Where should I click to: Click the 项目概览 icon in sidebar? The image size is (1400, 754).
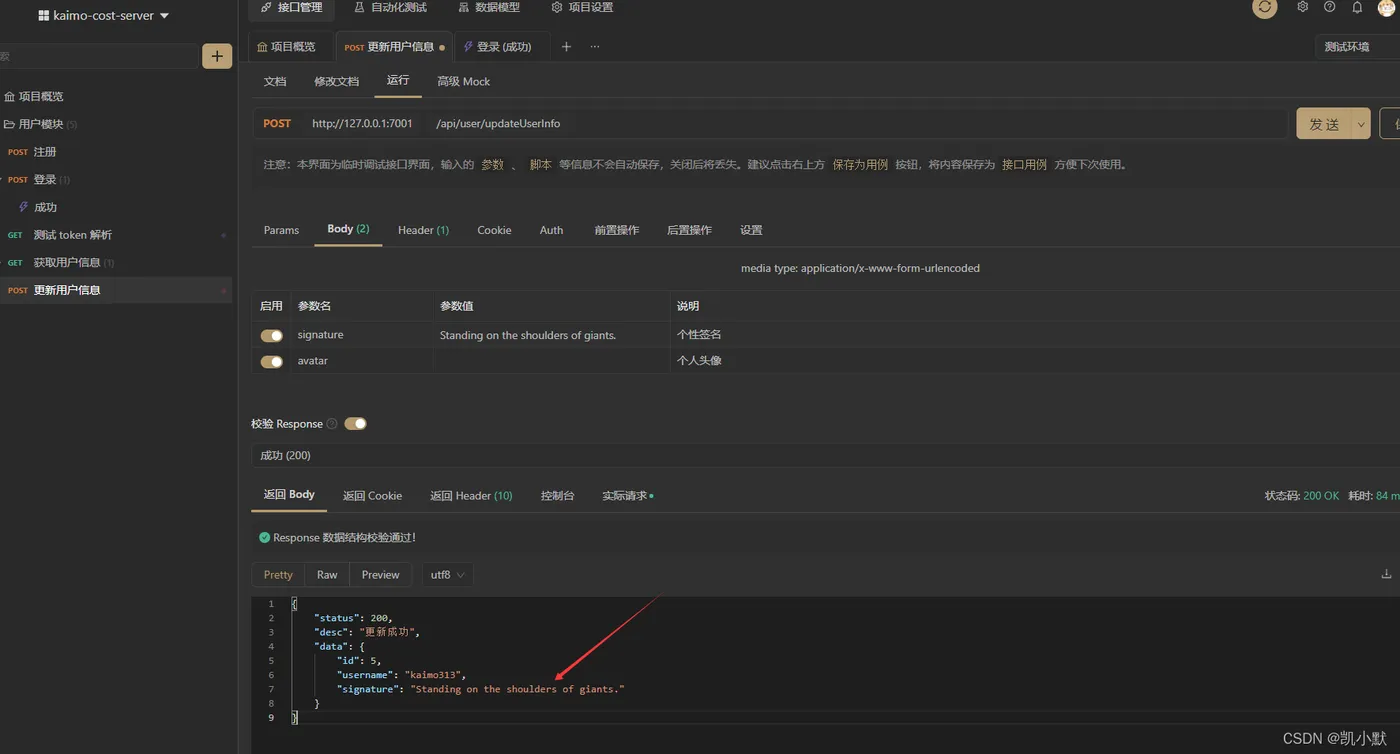[x=9, y=97]
